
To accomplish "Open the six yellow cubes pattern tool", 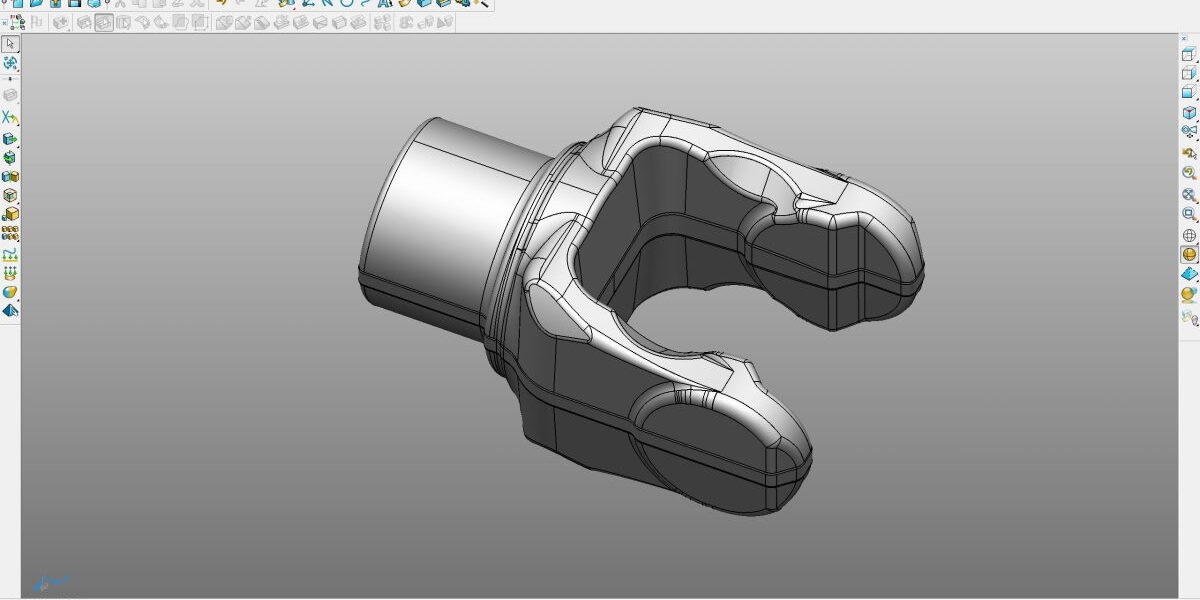I will (10, 233).
